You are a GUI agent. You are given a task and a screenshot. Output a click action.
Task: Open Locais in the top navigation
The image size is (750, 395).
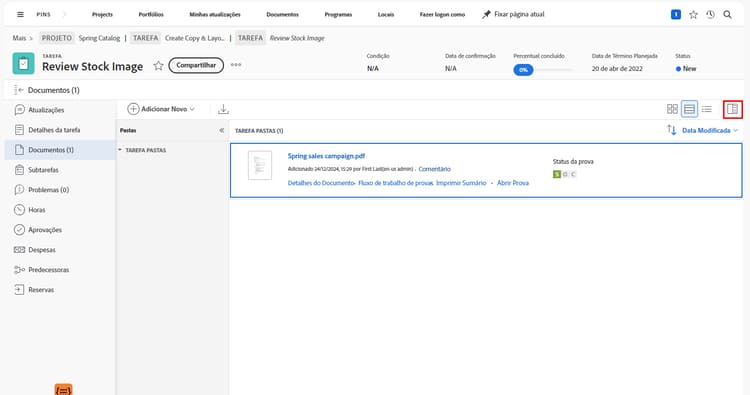tap(386, 14)
